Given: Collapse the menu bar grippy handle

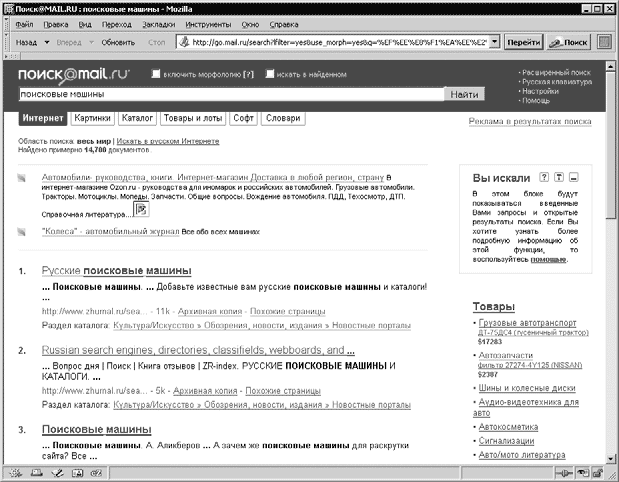Looking at the screenshot, I should click(6, 24).
